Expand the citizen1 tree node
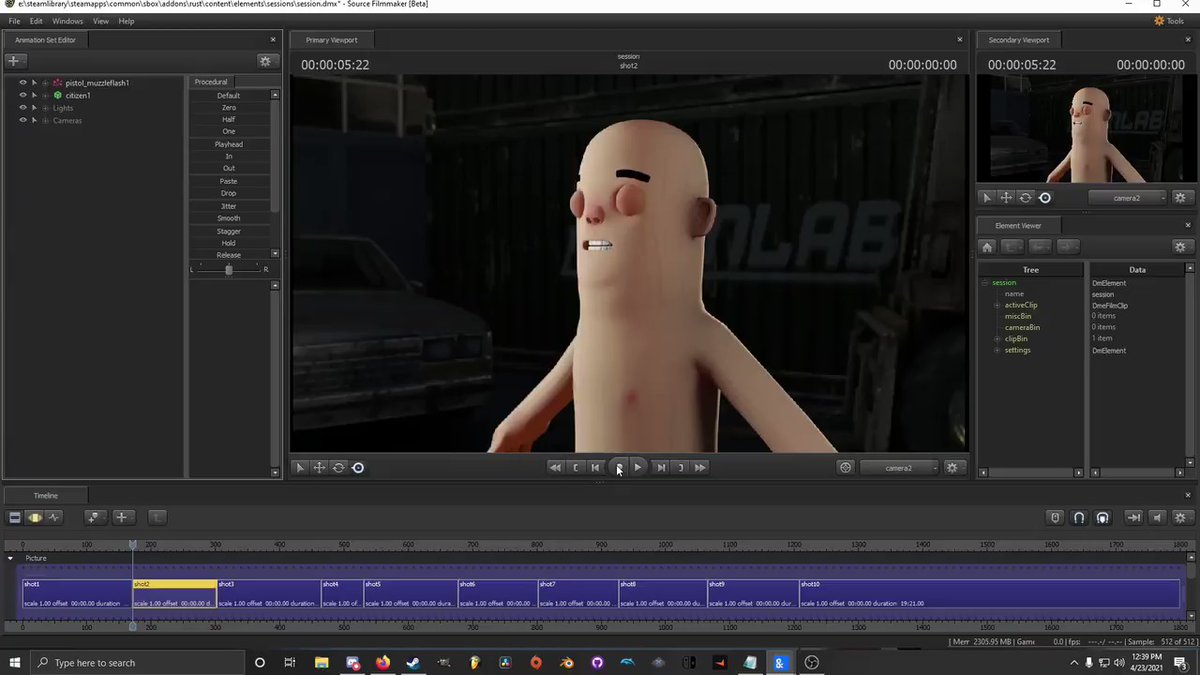The width and height of the screenshot is (1200, 675). point(45,95)
